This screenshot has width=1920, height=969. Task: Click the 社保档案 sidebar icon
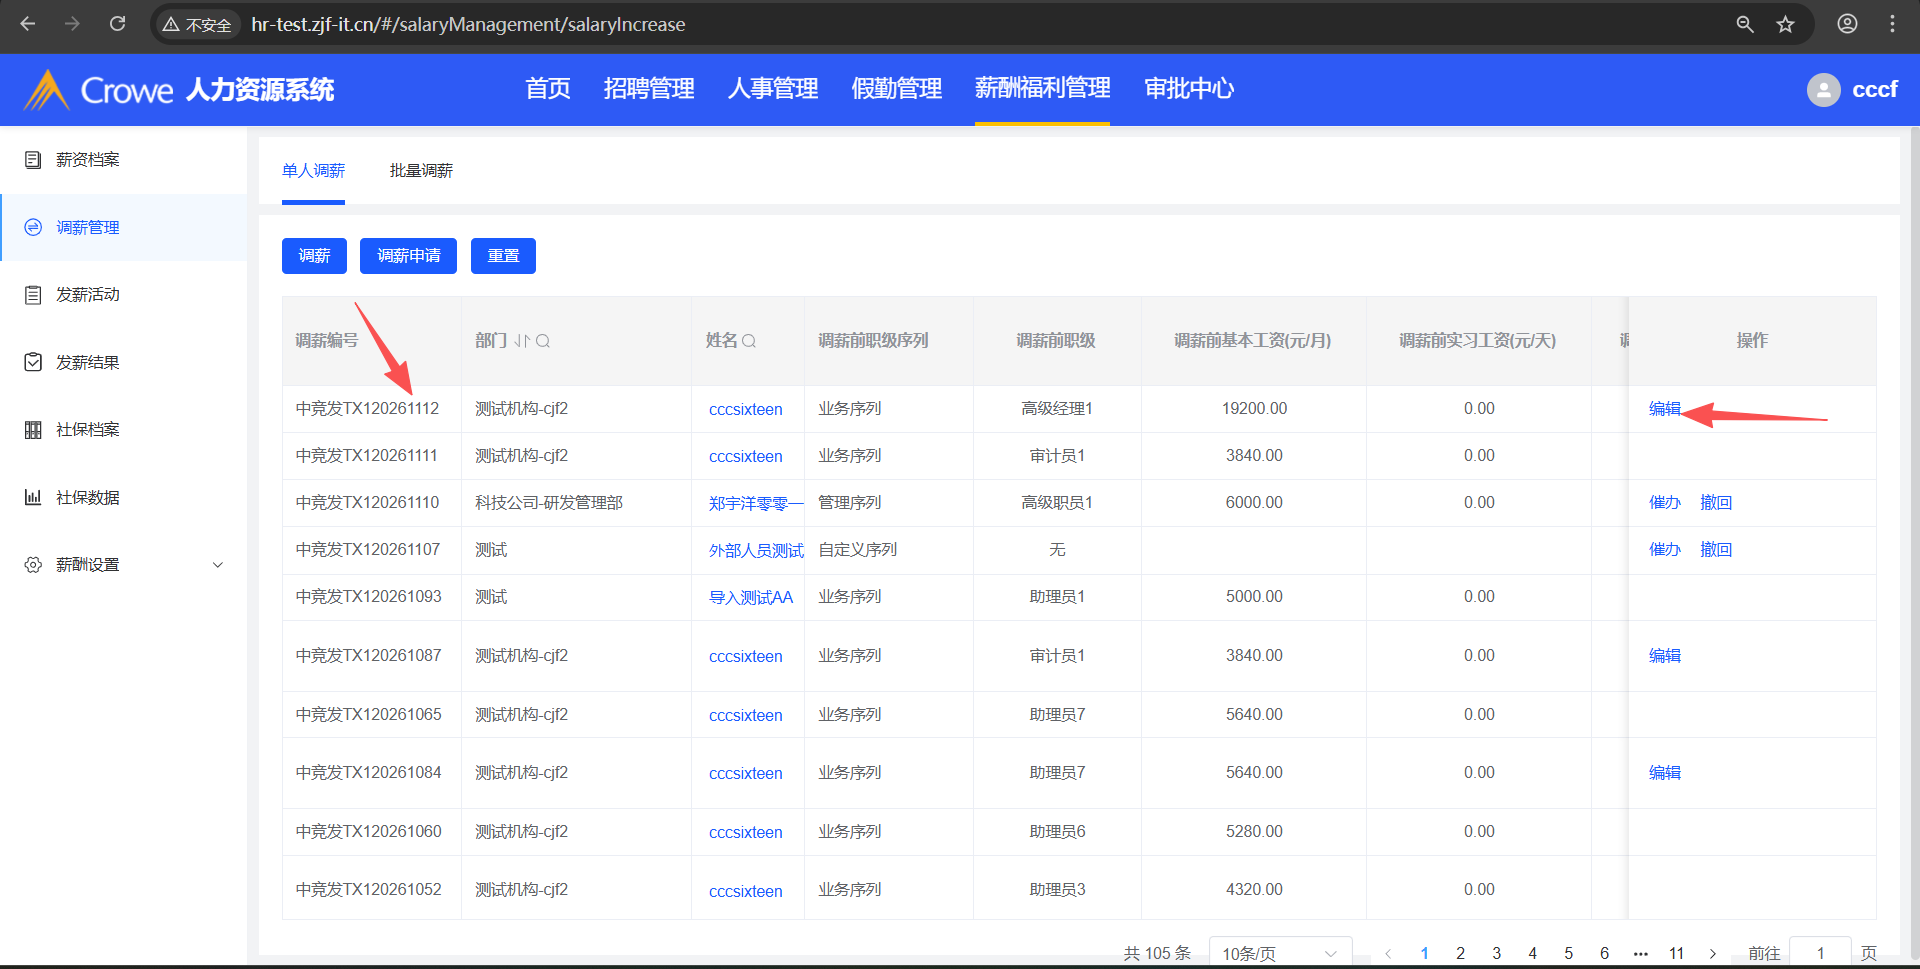pos(33,430)
